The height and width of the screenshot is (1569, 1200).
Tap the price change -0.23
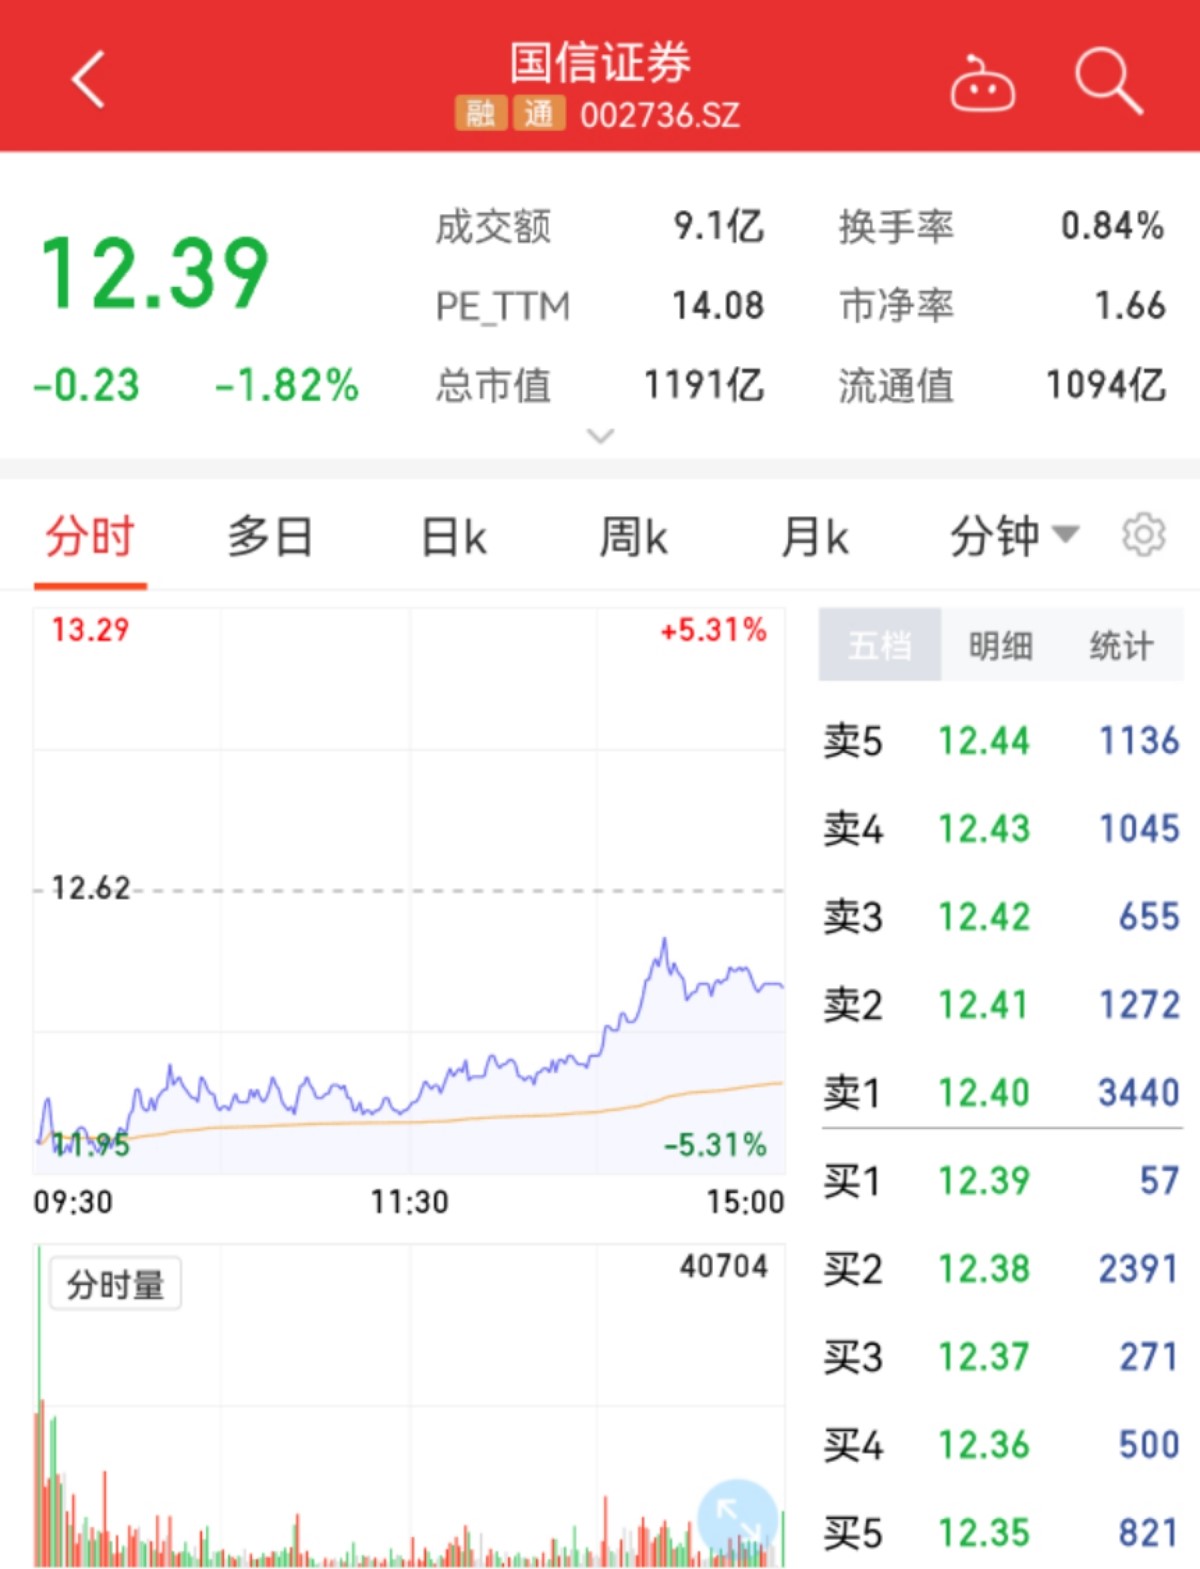point(86,386)
